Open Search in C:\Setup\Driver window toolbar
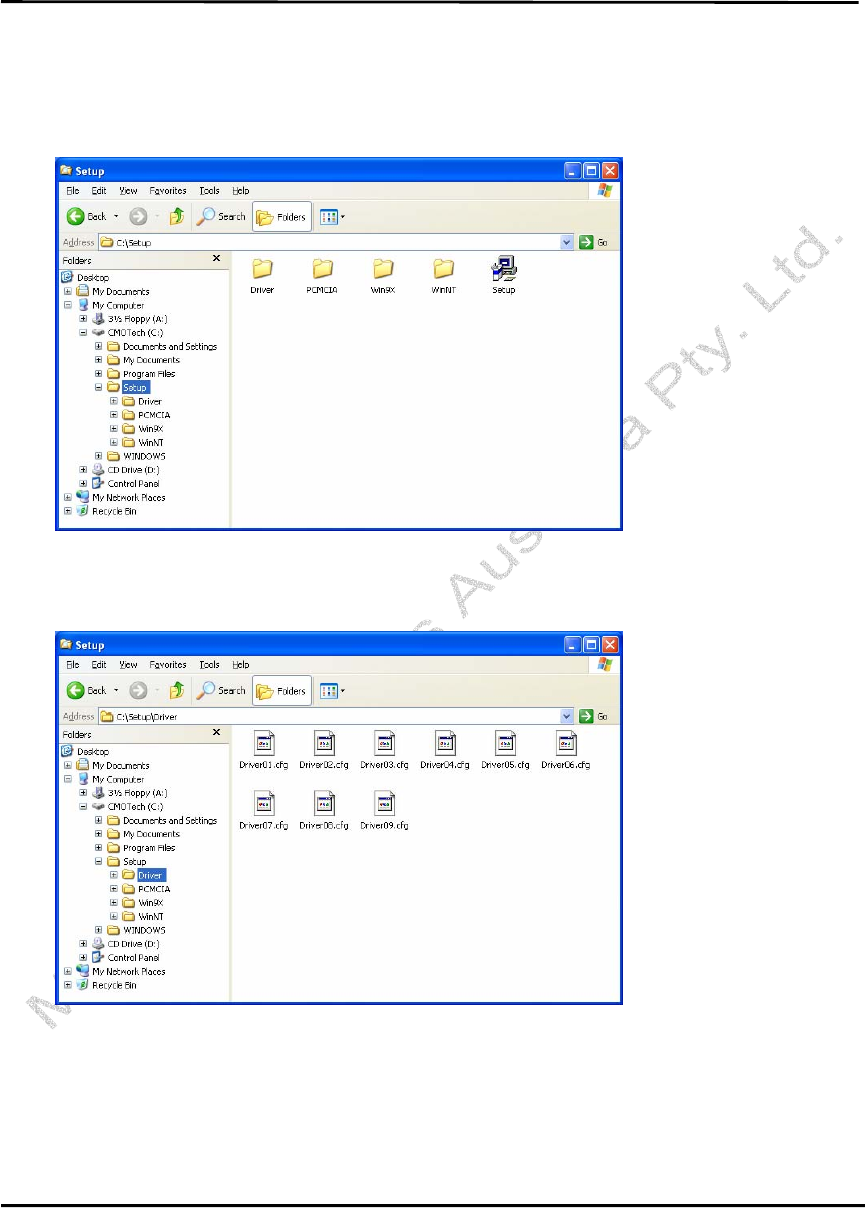 point(221,690)
